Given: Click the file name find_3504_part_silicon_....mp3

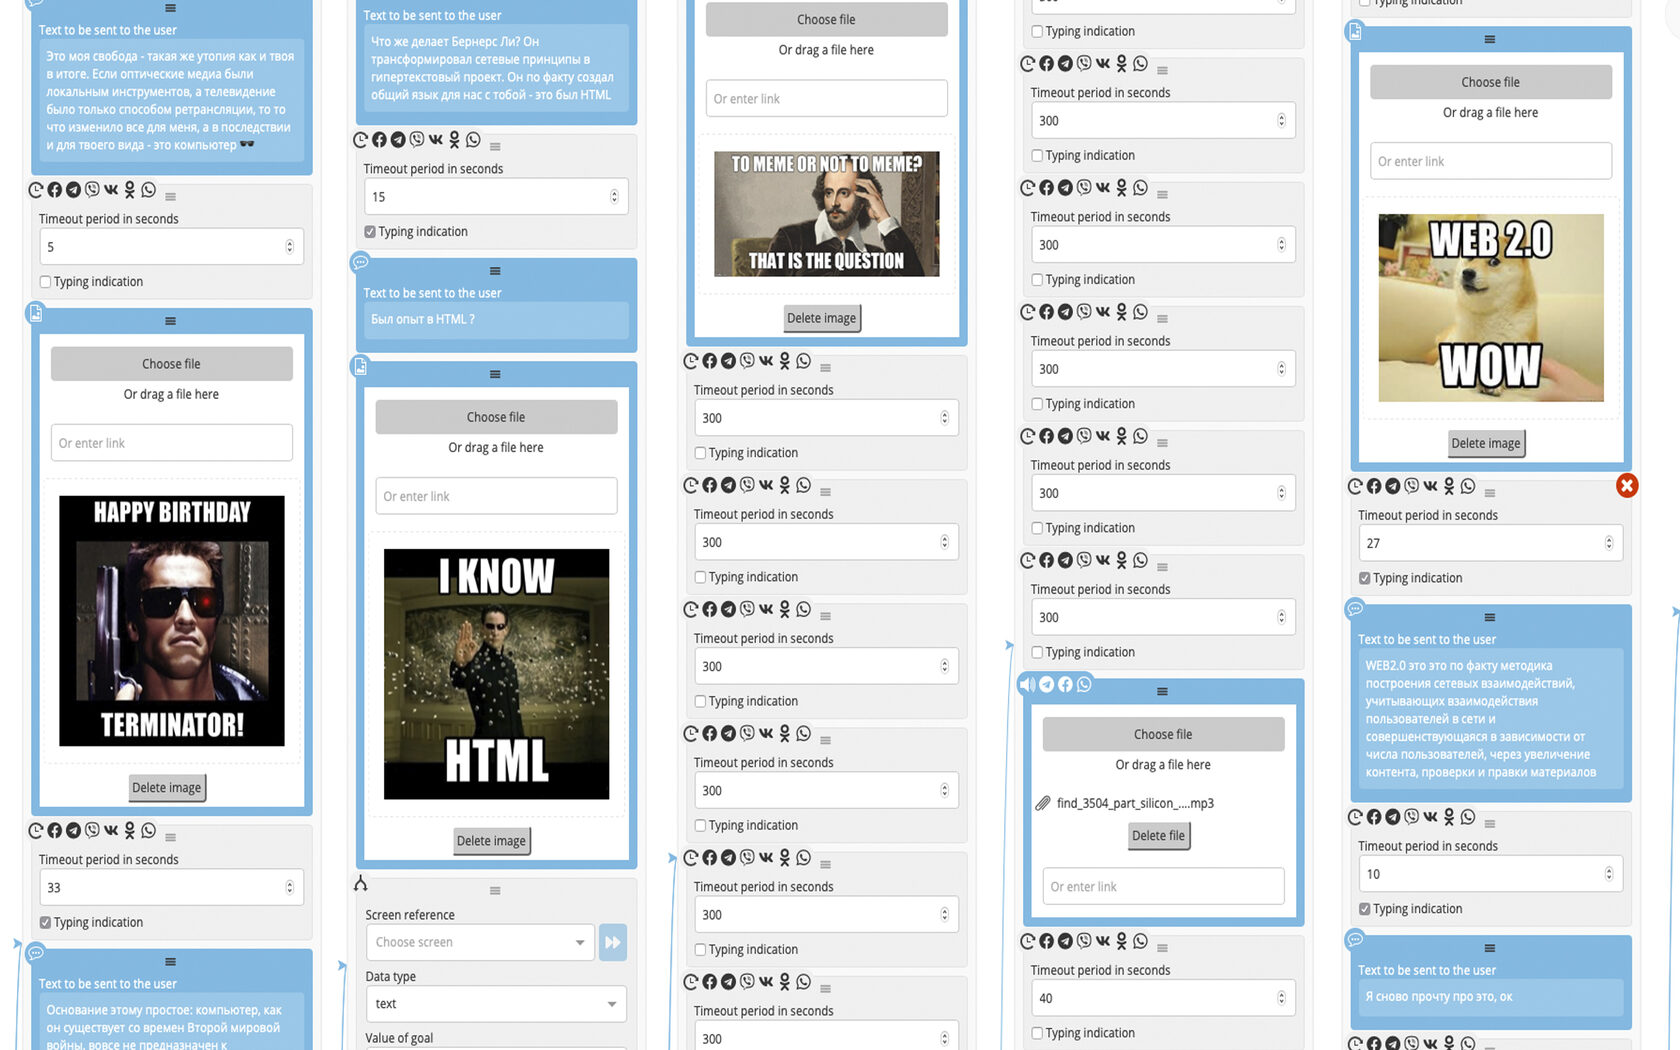Looking at the screenshot, I should tap(1135, 803).
